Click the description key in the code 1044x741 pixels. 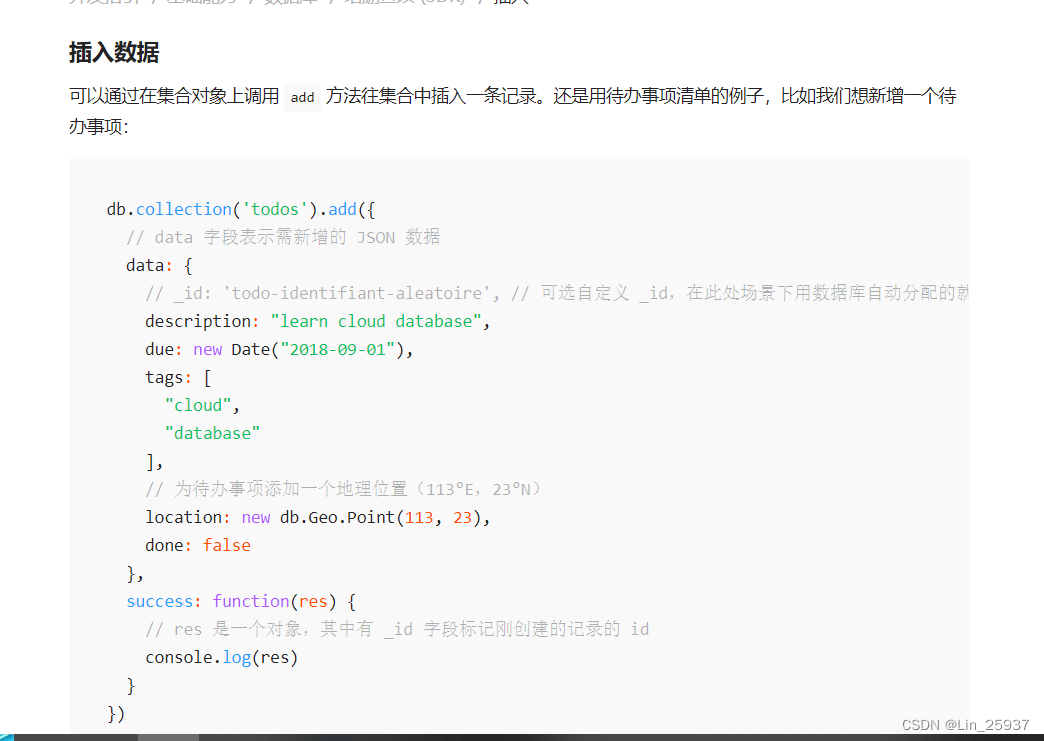tap(198, 322)
